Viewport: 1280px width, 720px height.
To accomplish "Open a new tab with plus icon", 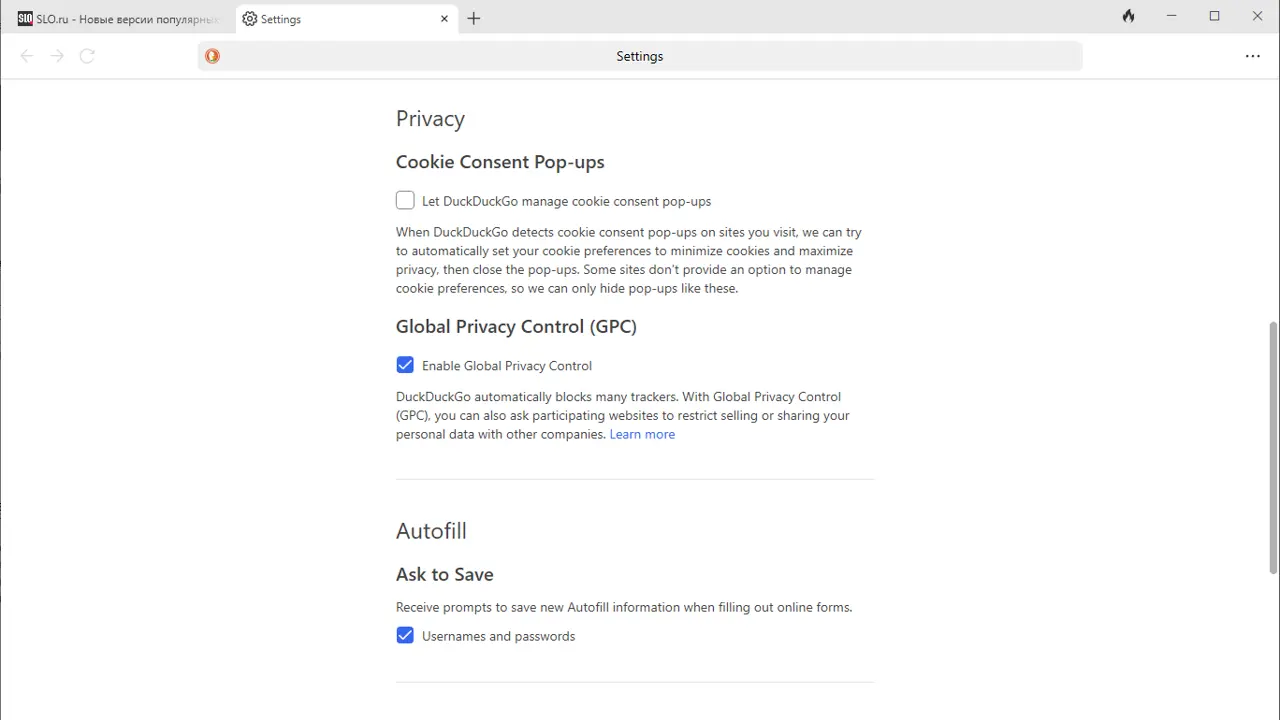I will point(474,19).
